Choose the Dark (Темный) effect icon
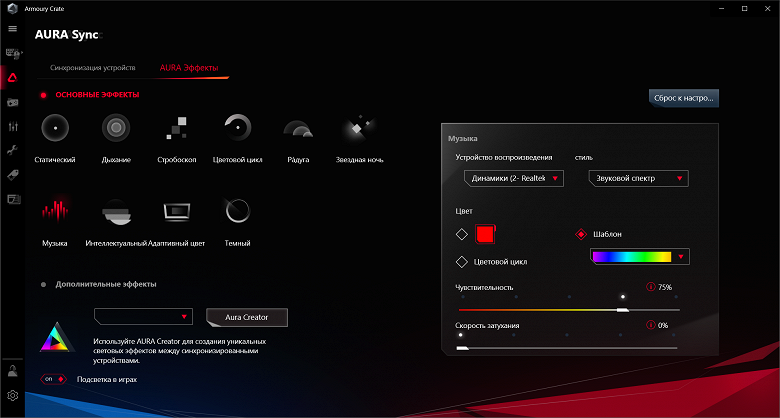Screen dimensions: 780x418 [237, 211]
